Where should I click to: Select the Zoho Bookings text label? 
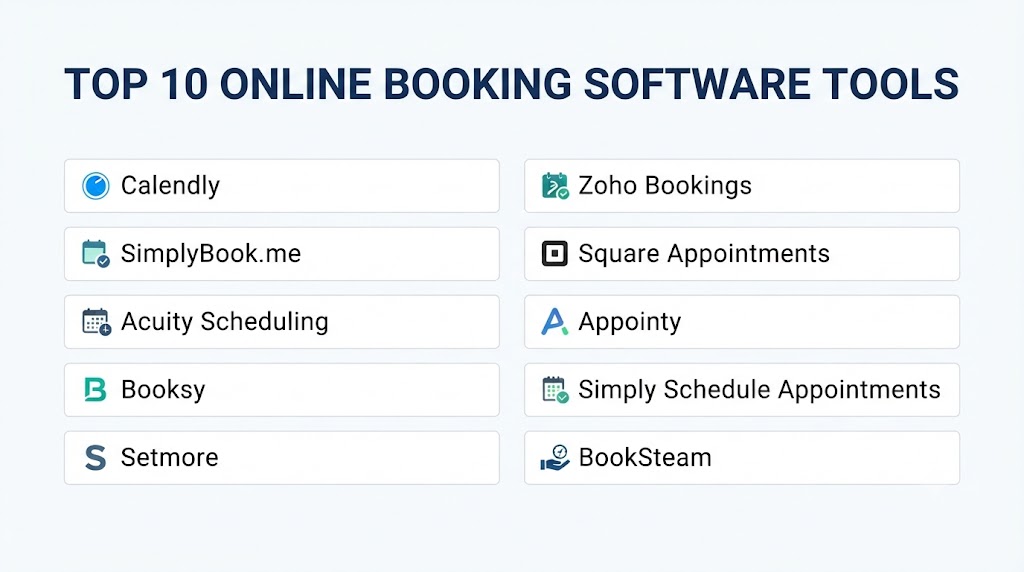pos(665,186)
